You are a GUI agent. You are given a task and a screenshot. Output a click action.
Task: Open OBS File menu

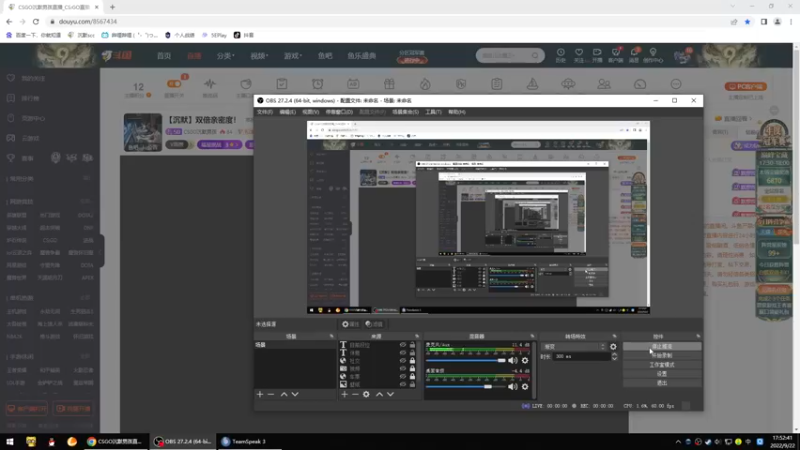265,112
